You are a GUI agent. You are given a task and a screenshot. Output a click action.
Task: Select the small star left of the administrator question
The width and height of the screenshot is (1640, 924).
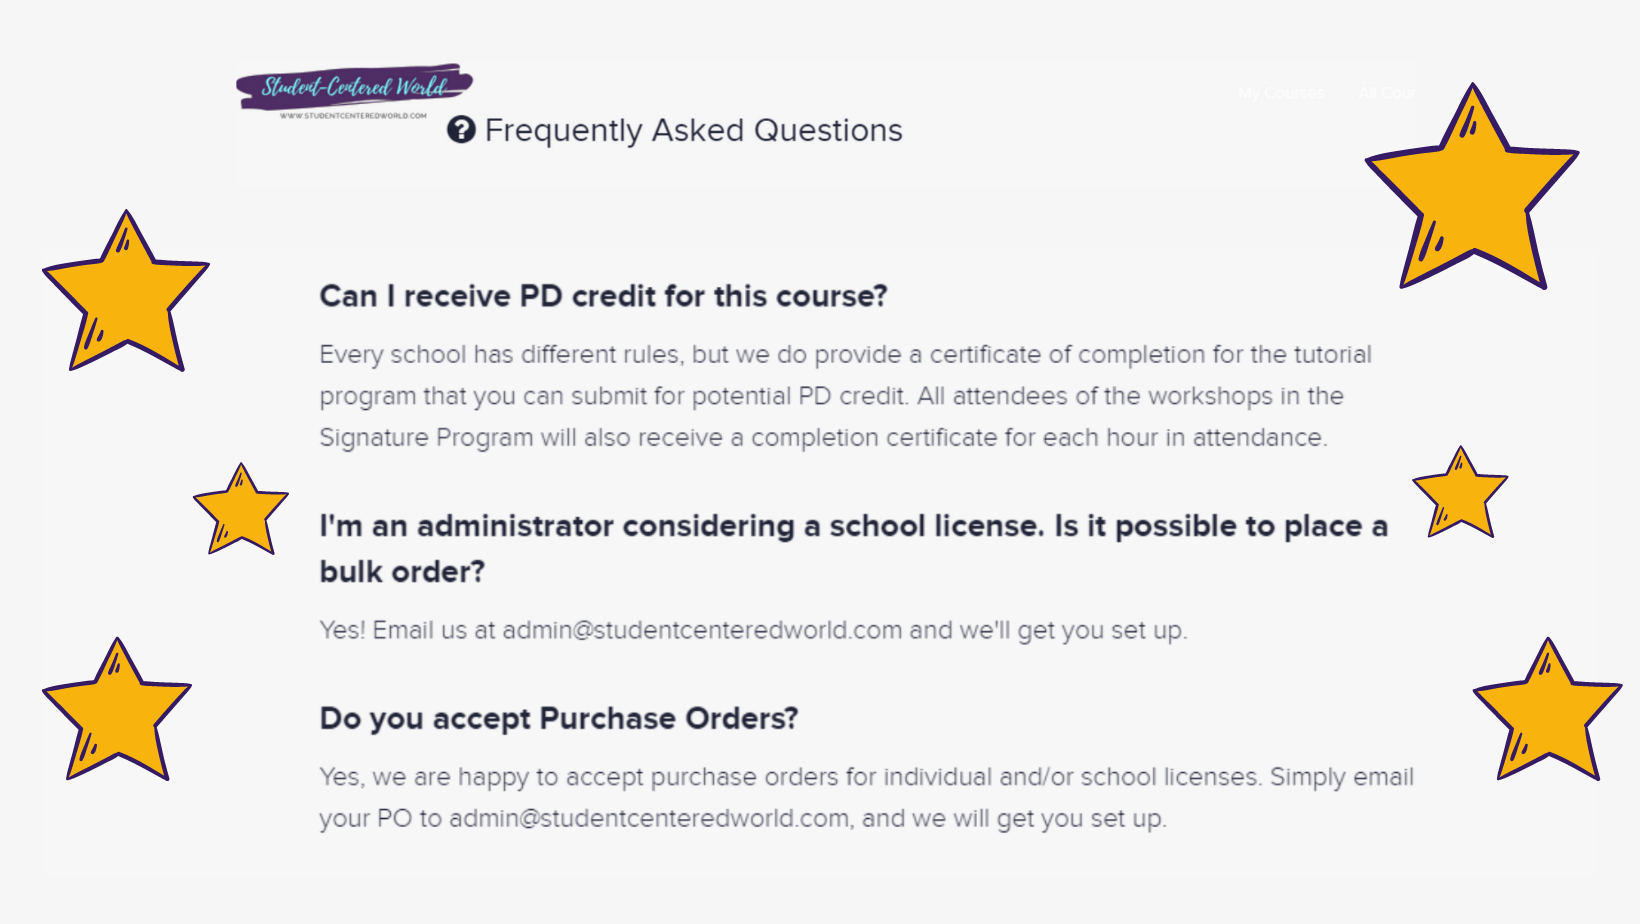pyautogui.click(x=241, y=509)
